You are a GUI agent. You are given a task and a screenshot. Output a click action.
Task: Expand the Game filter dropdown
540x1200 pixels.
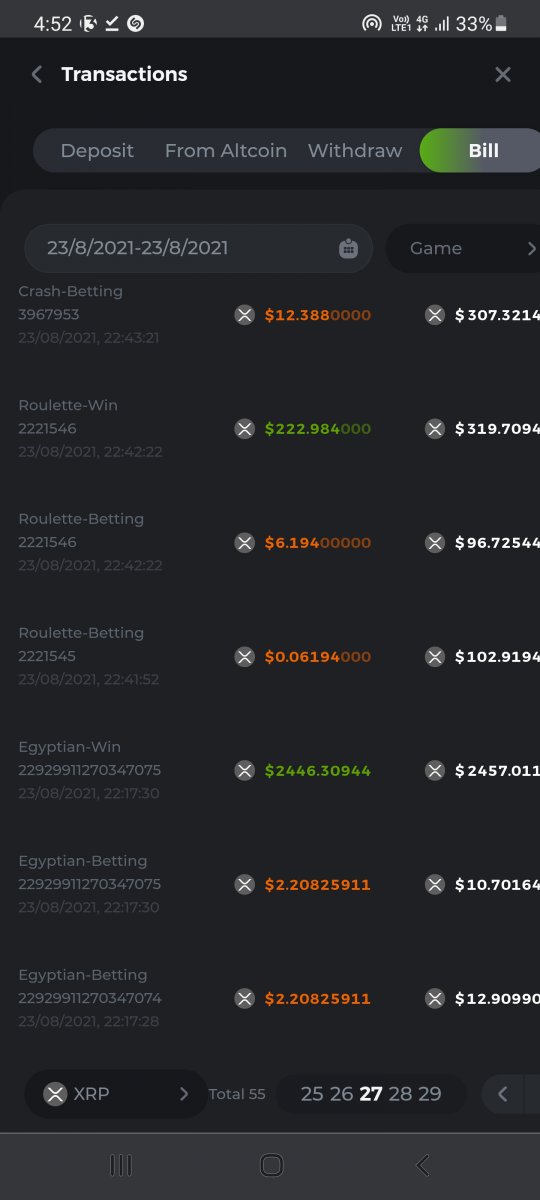point(463,248)
